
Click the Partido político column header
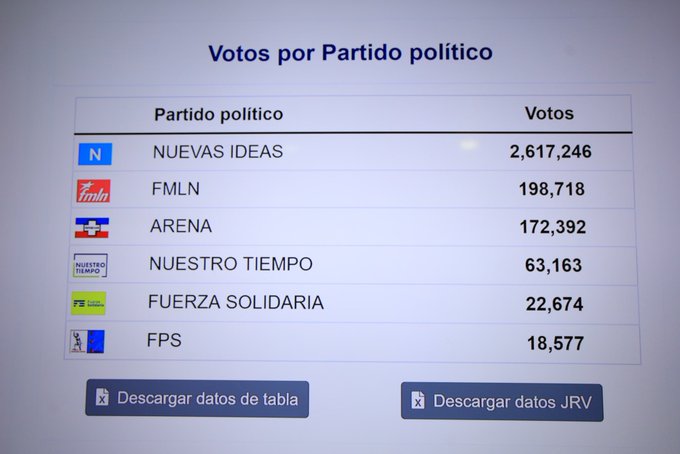[218, 114]
